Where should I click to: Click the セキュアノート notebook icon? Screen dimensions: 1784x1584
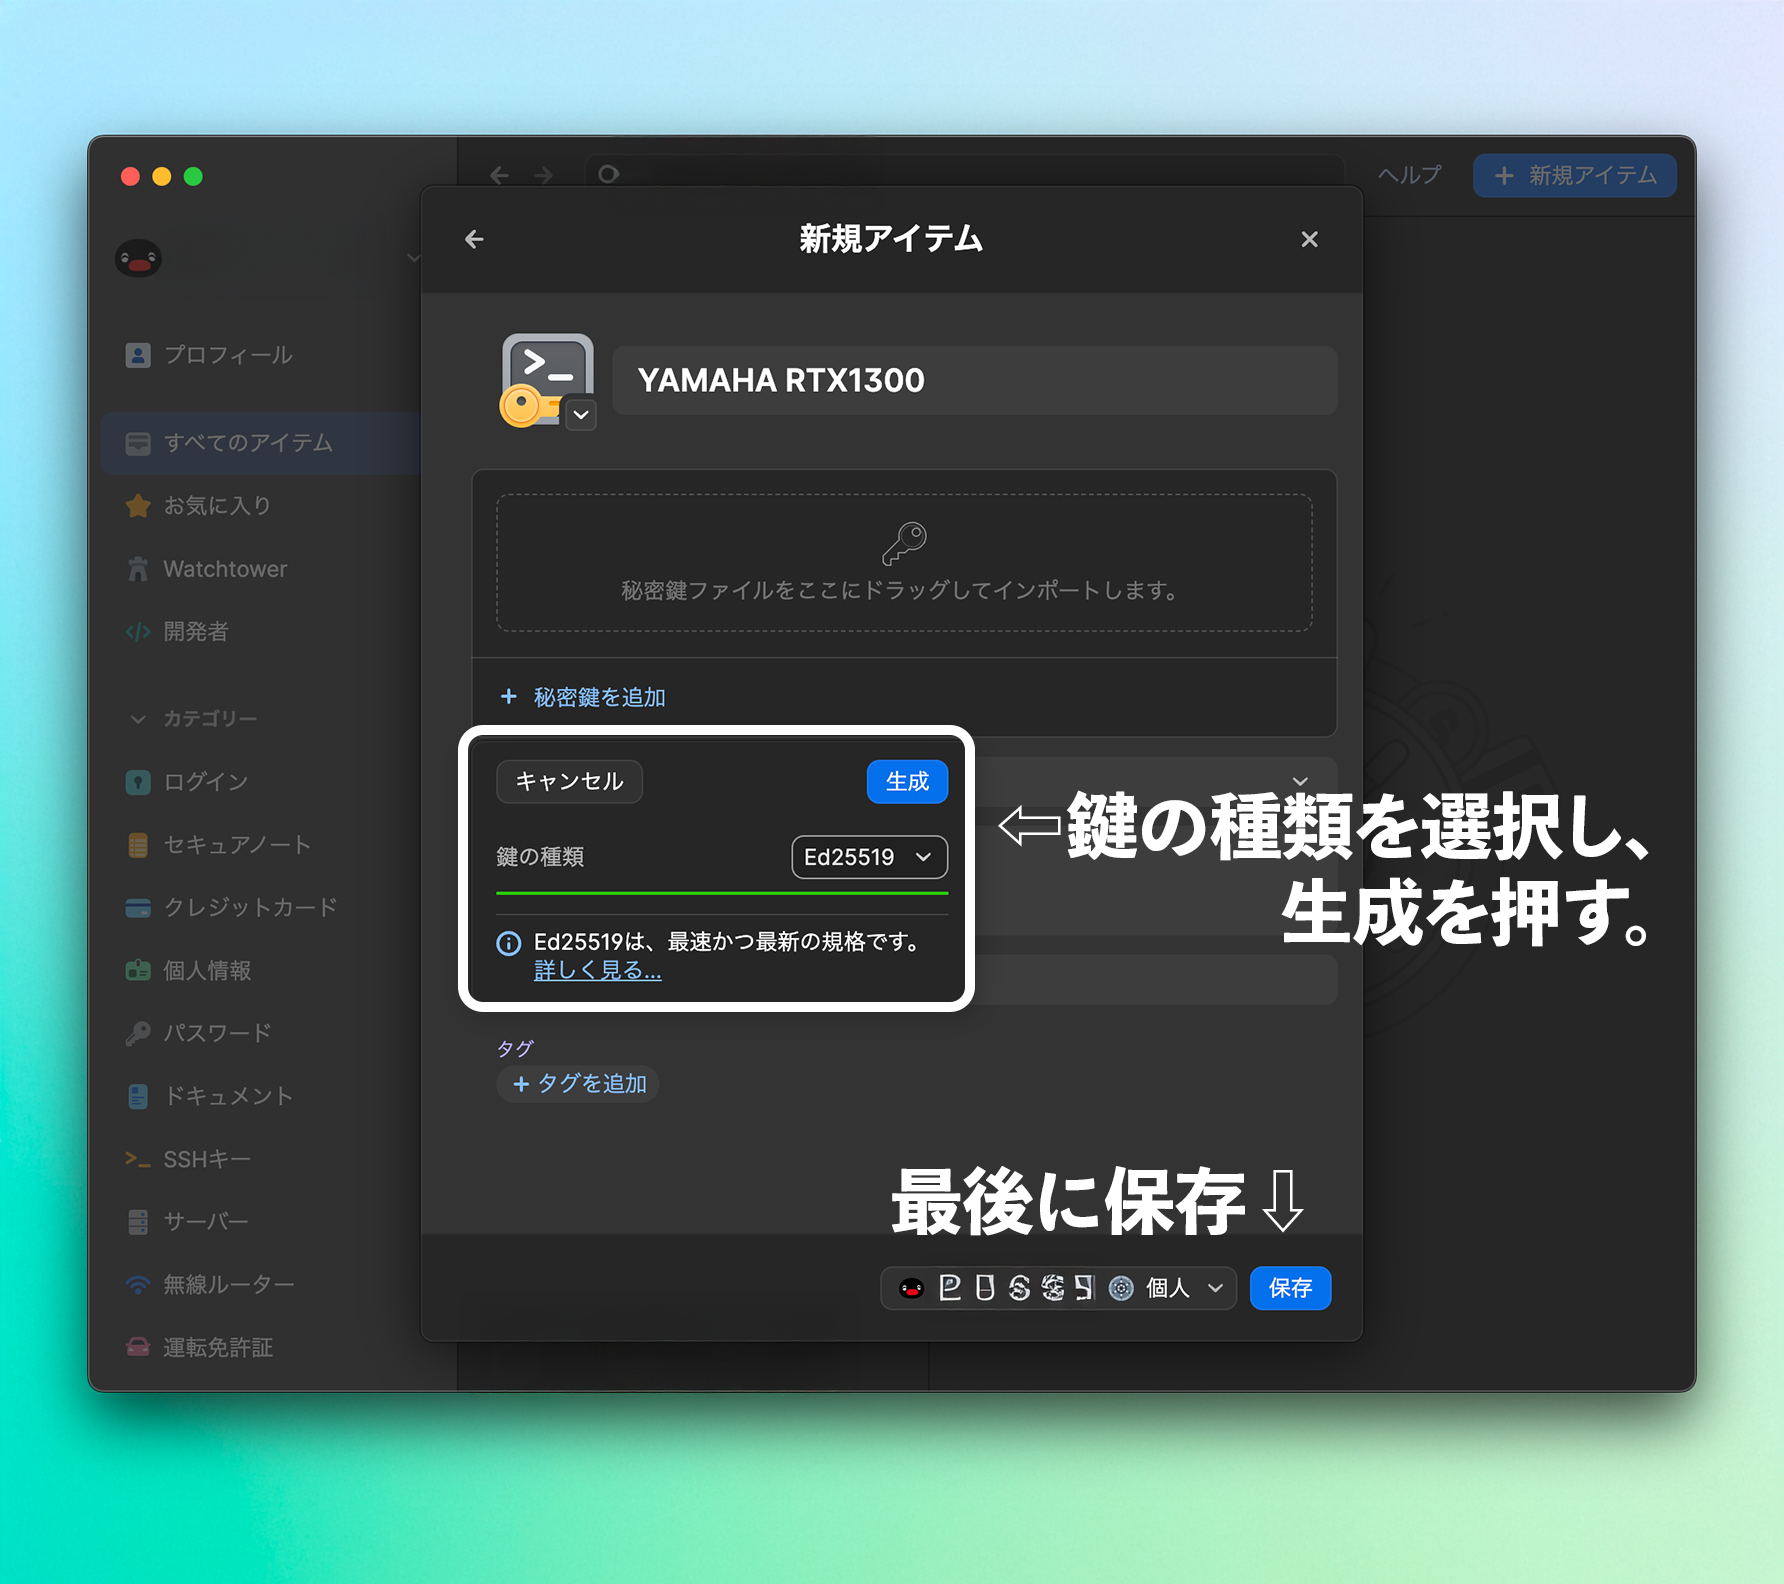(x=138, y=844)
